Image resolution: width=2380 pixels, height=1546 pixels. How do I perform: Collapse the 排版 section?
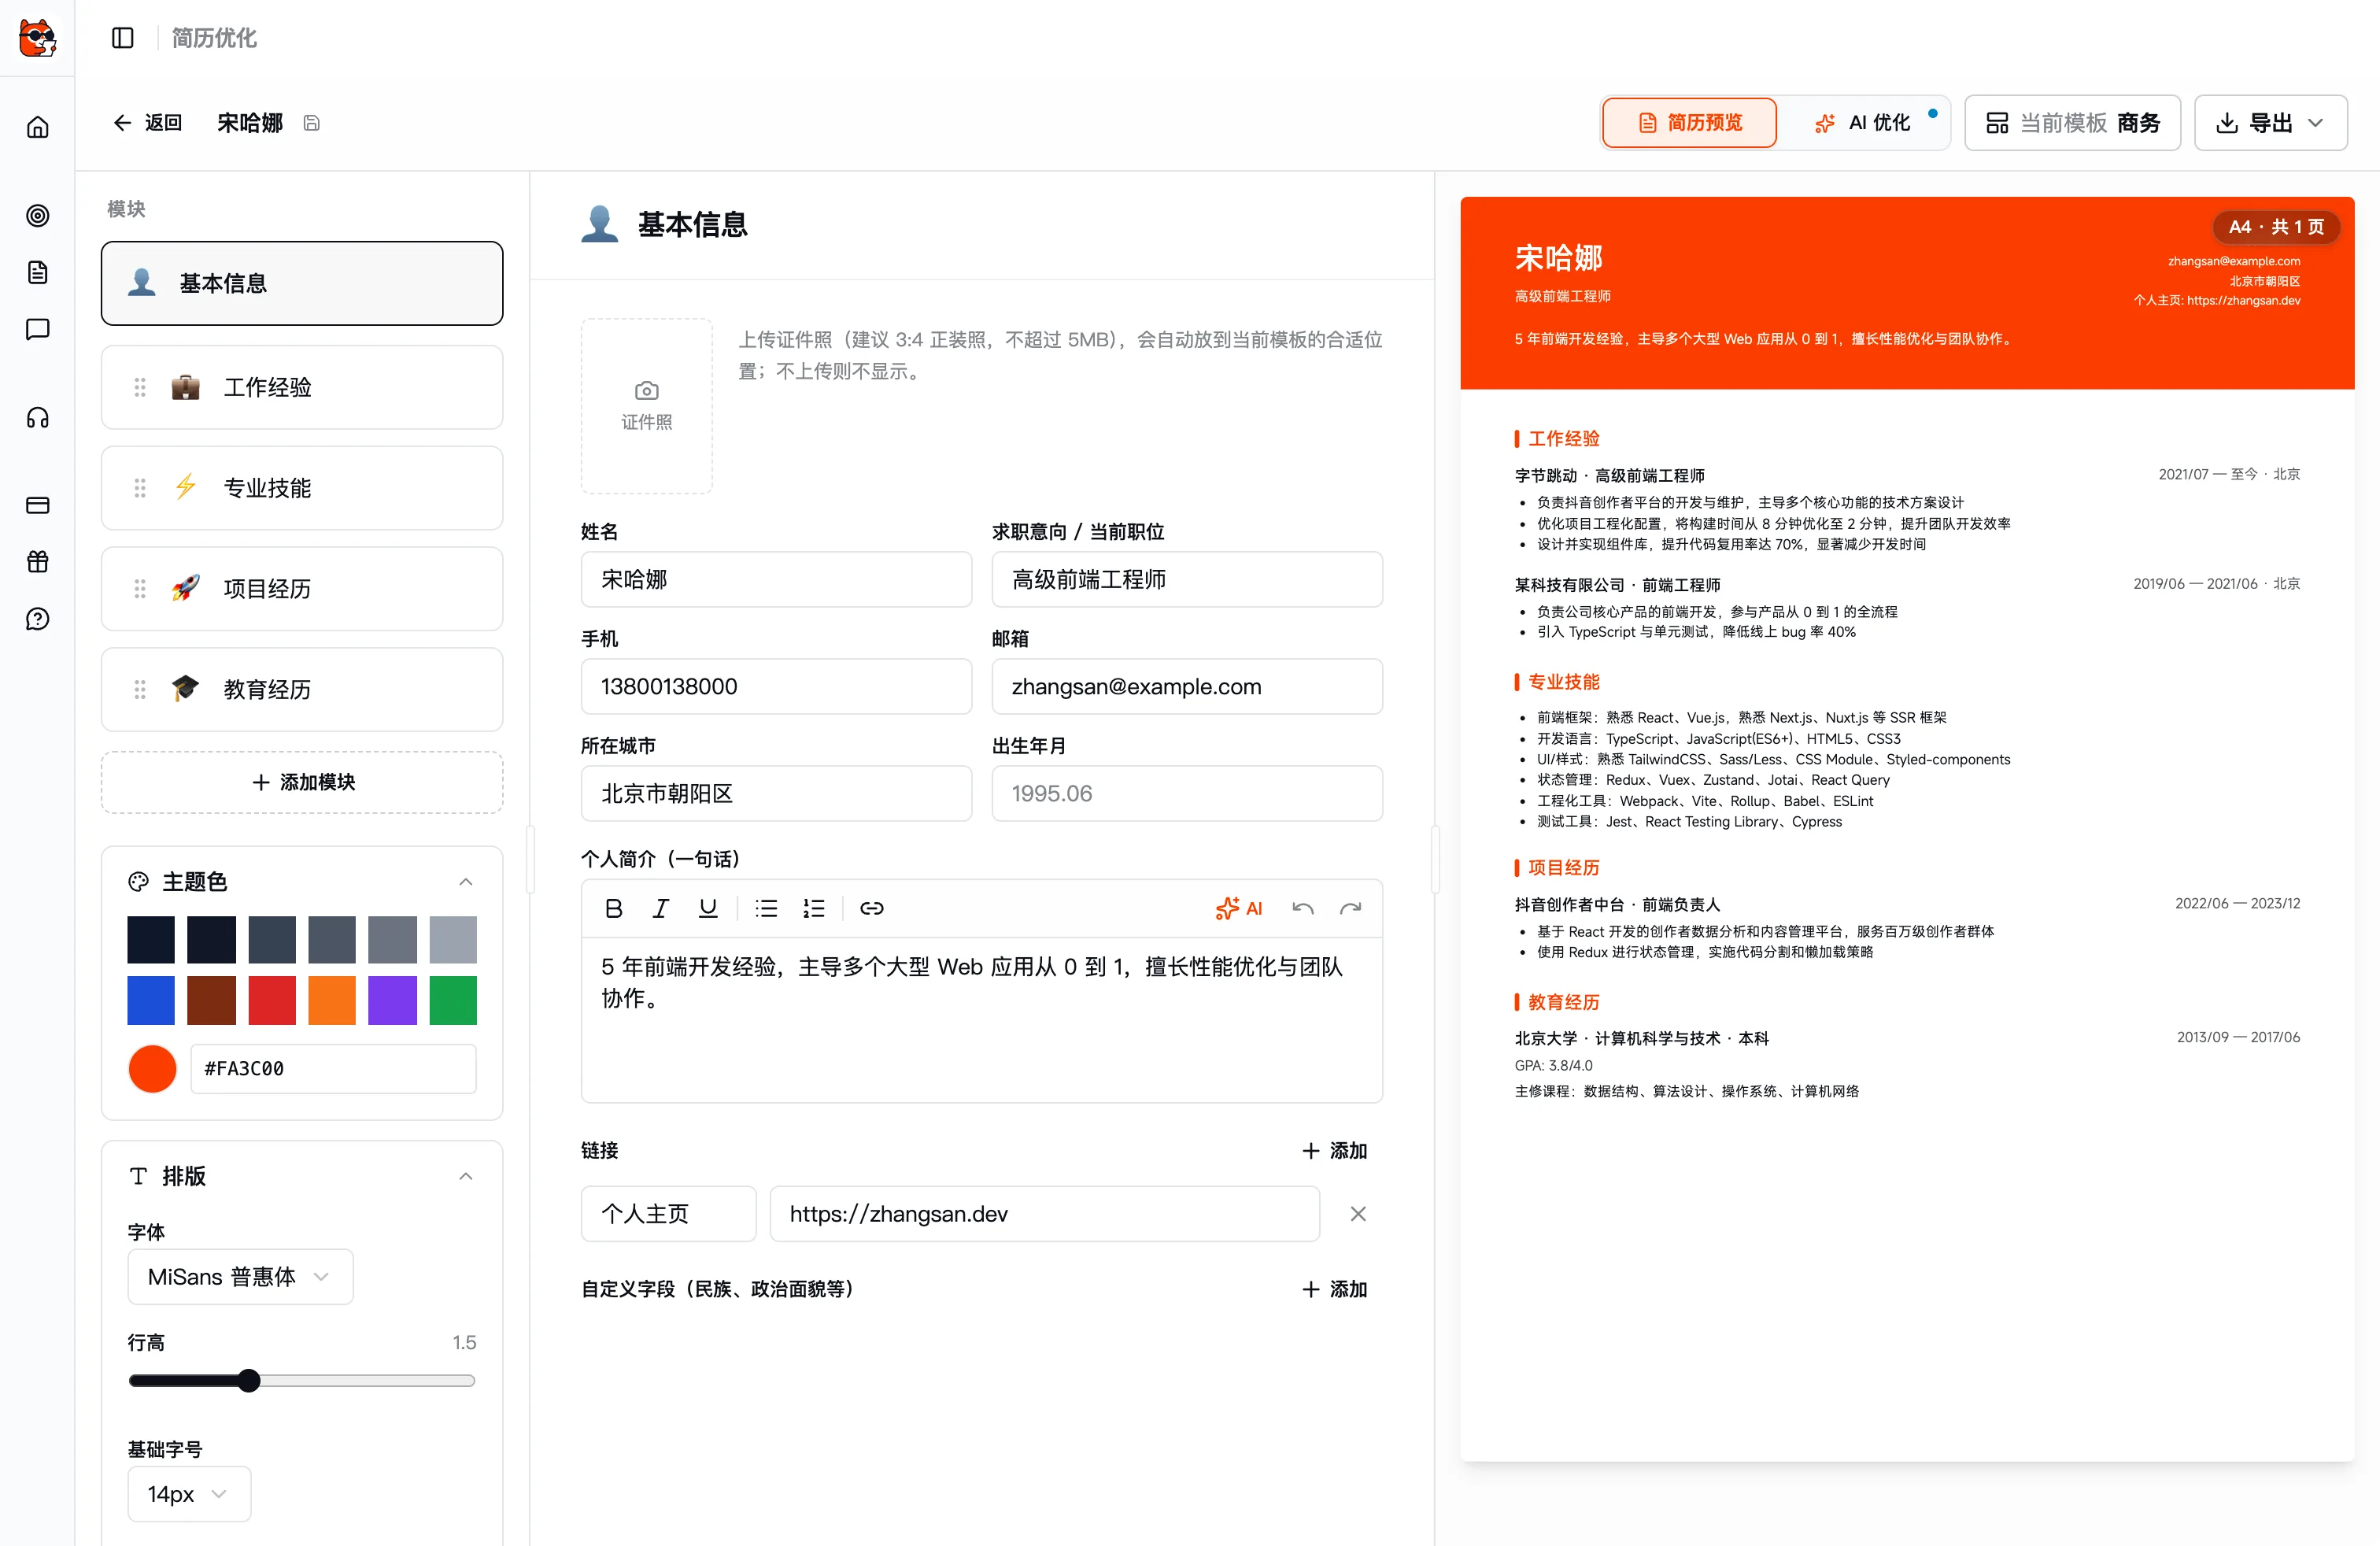(466, 1176)
